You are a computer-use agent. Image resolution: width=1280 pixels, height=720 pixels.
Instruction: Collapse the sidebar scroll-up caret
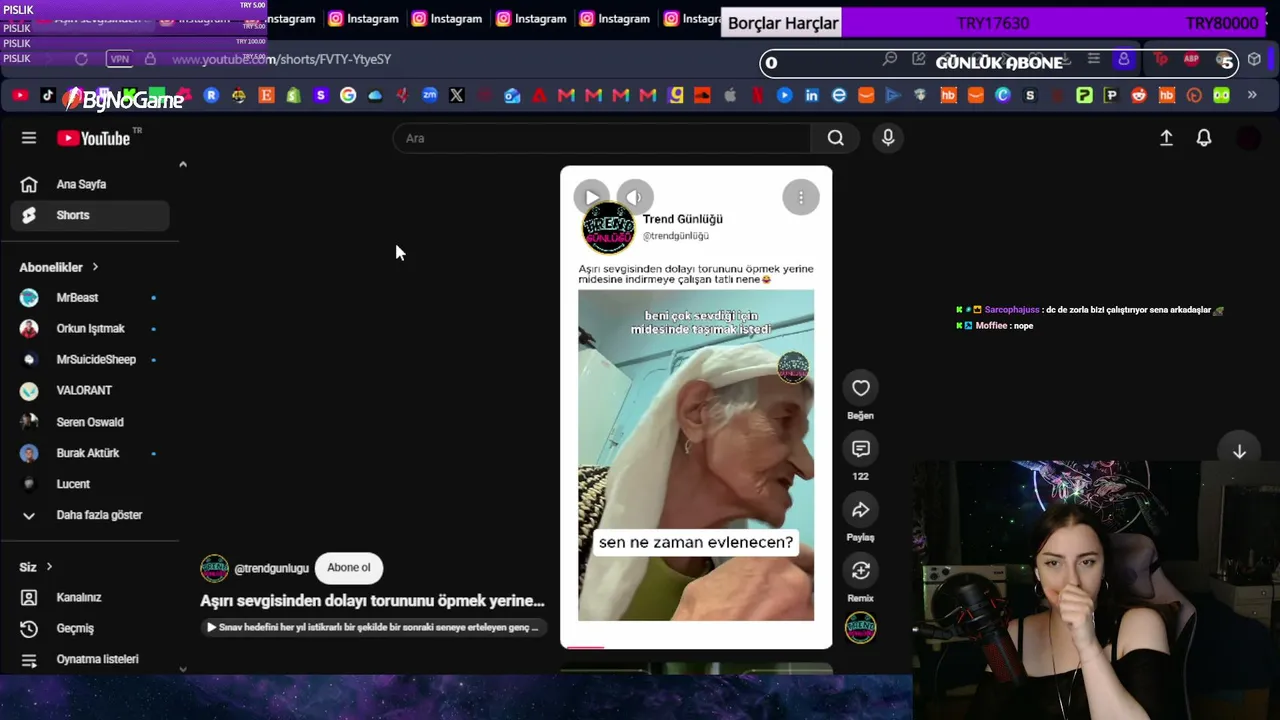183,164
